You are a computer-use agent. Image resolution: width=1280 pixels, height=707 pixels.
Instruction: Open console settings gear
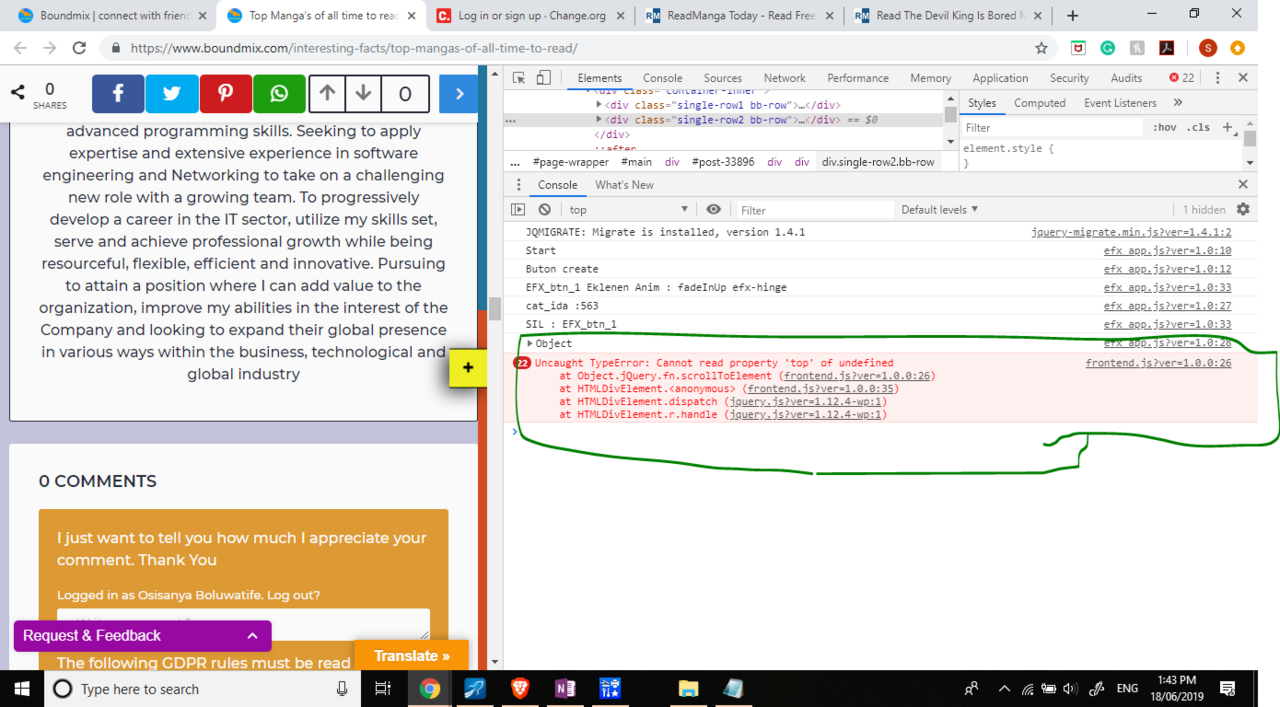click(1243, 210)
